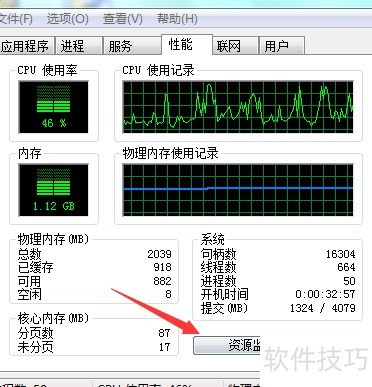This screenshot has height=387, width=372.
Task: Switch to the 用户 tab
Action: (282, 46)
